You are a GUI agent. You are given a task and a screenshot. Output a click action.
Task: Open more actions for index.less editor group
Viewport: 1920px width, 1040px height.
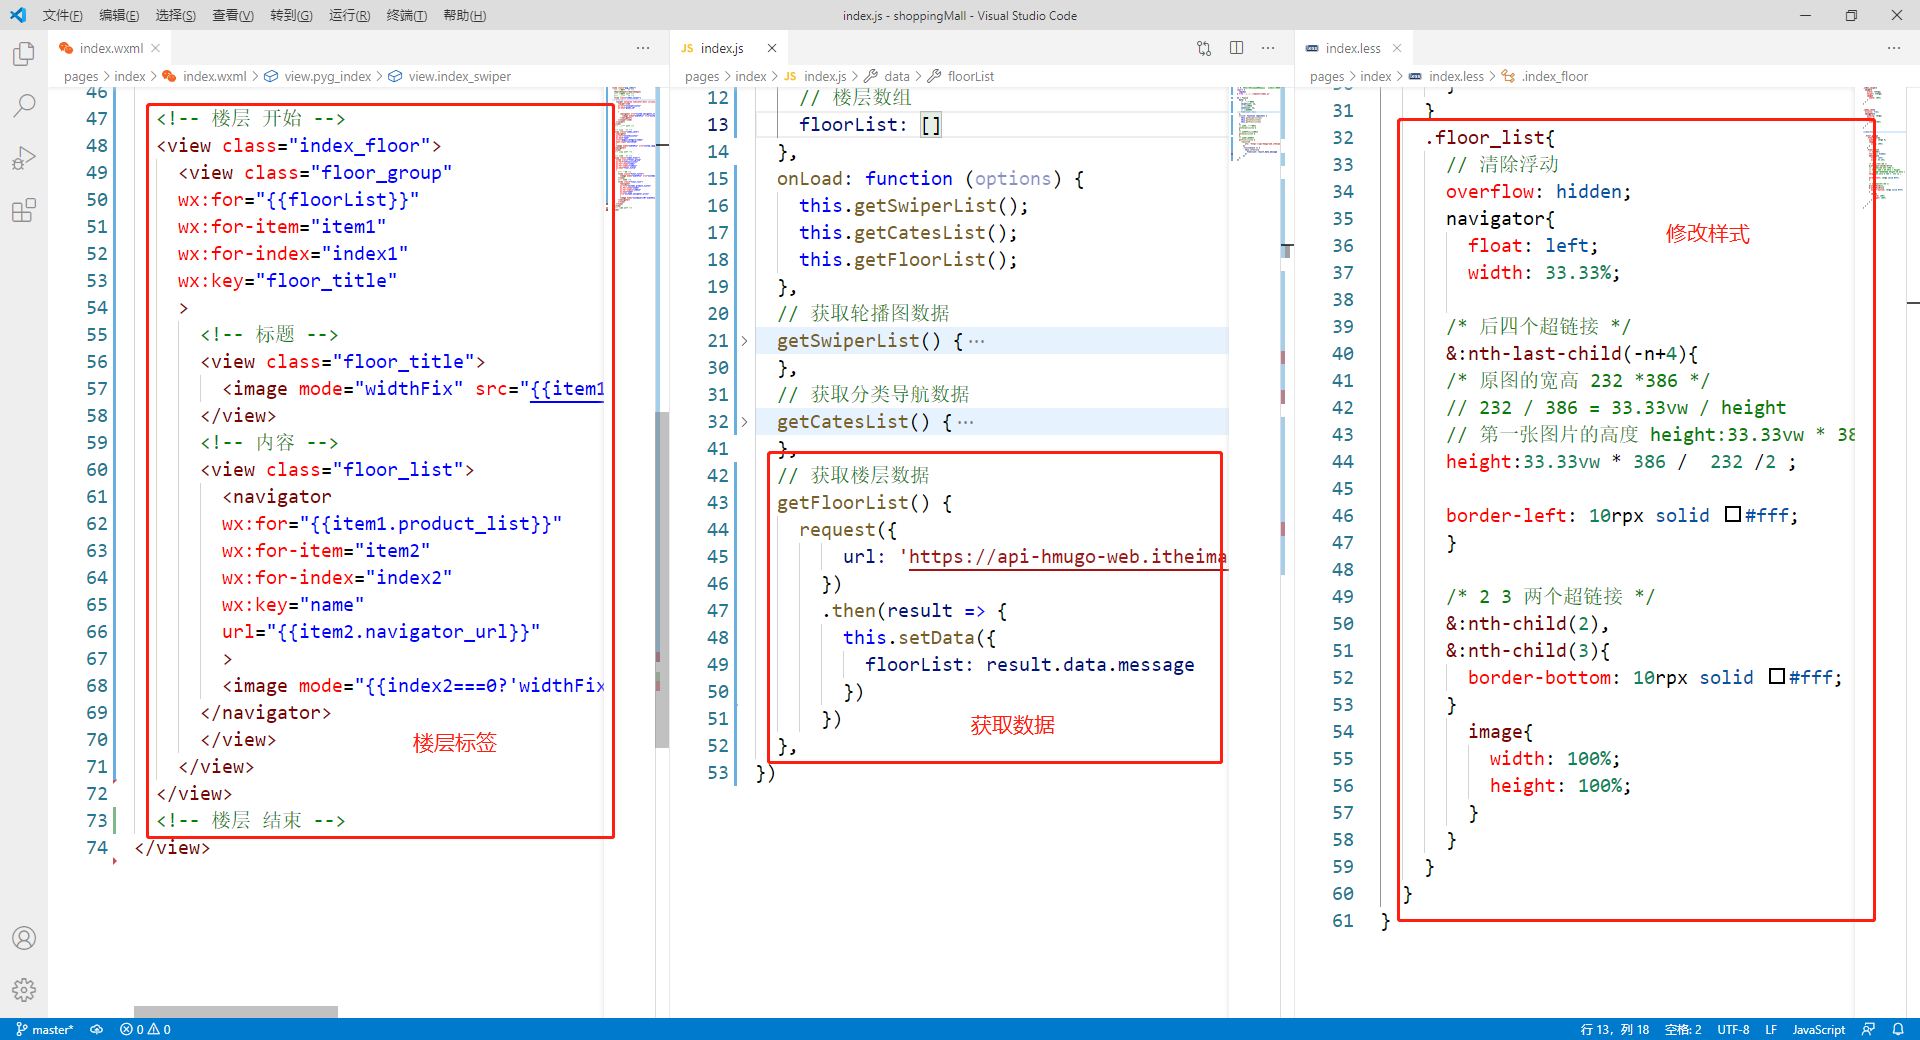1894,48
